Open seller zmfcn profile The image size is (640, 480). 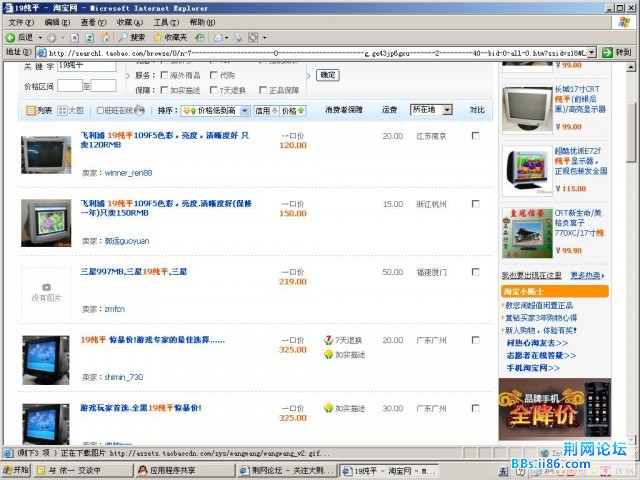(x=115, y=309)
